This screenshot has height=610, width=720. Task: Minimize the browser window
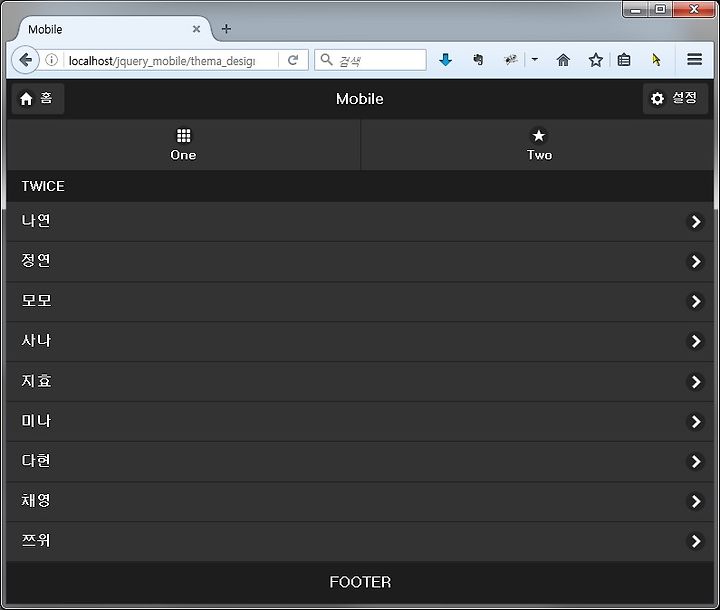coord(636,9)
